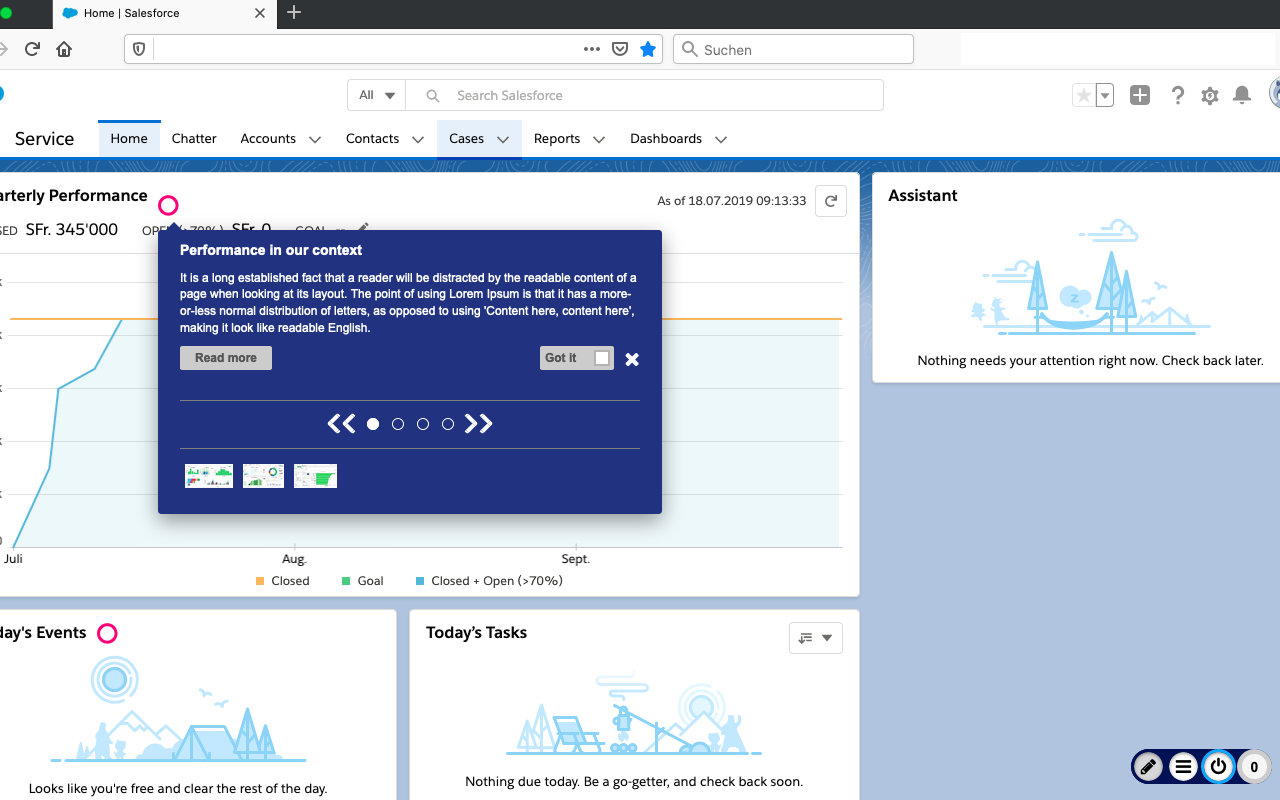Open the list menu icon in bottom toolbar

point(1183,767)
